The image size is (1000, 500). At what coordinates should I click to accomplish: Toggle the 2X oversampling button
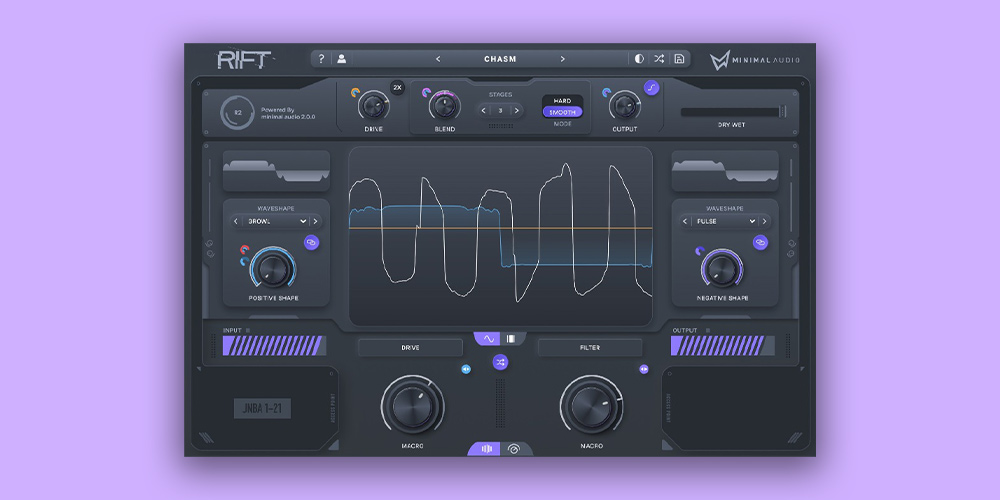pyautogui.click(x=397, y=88)
